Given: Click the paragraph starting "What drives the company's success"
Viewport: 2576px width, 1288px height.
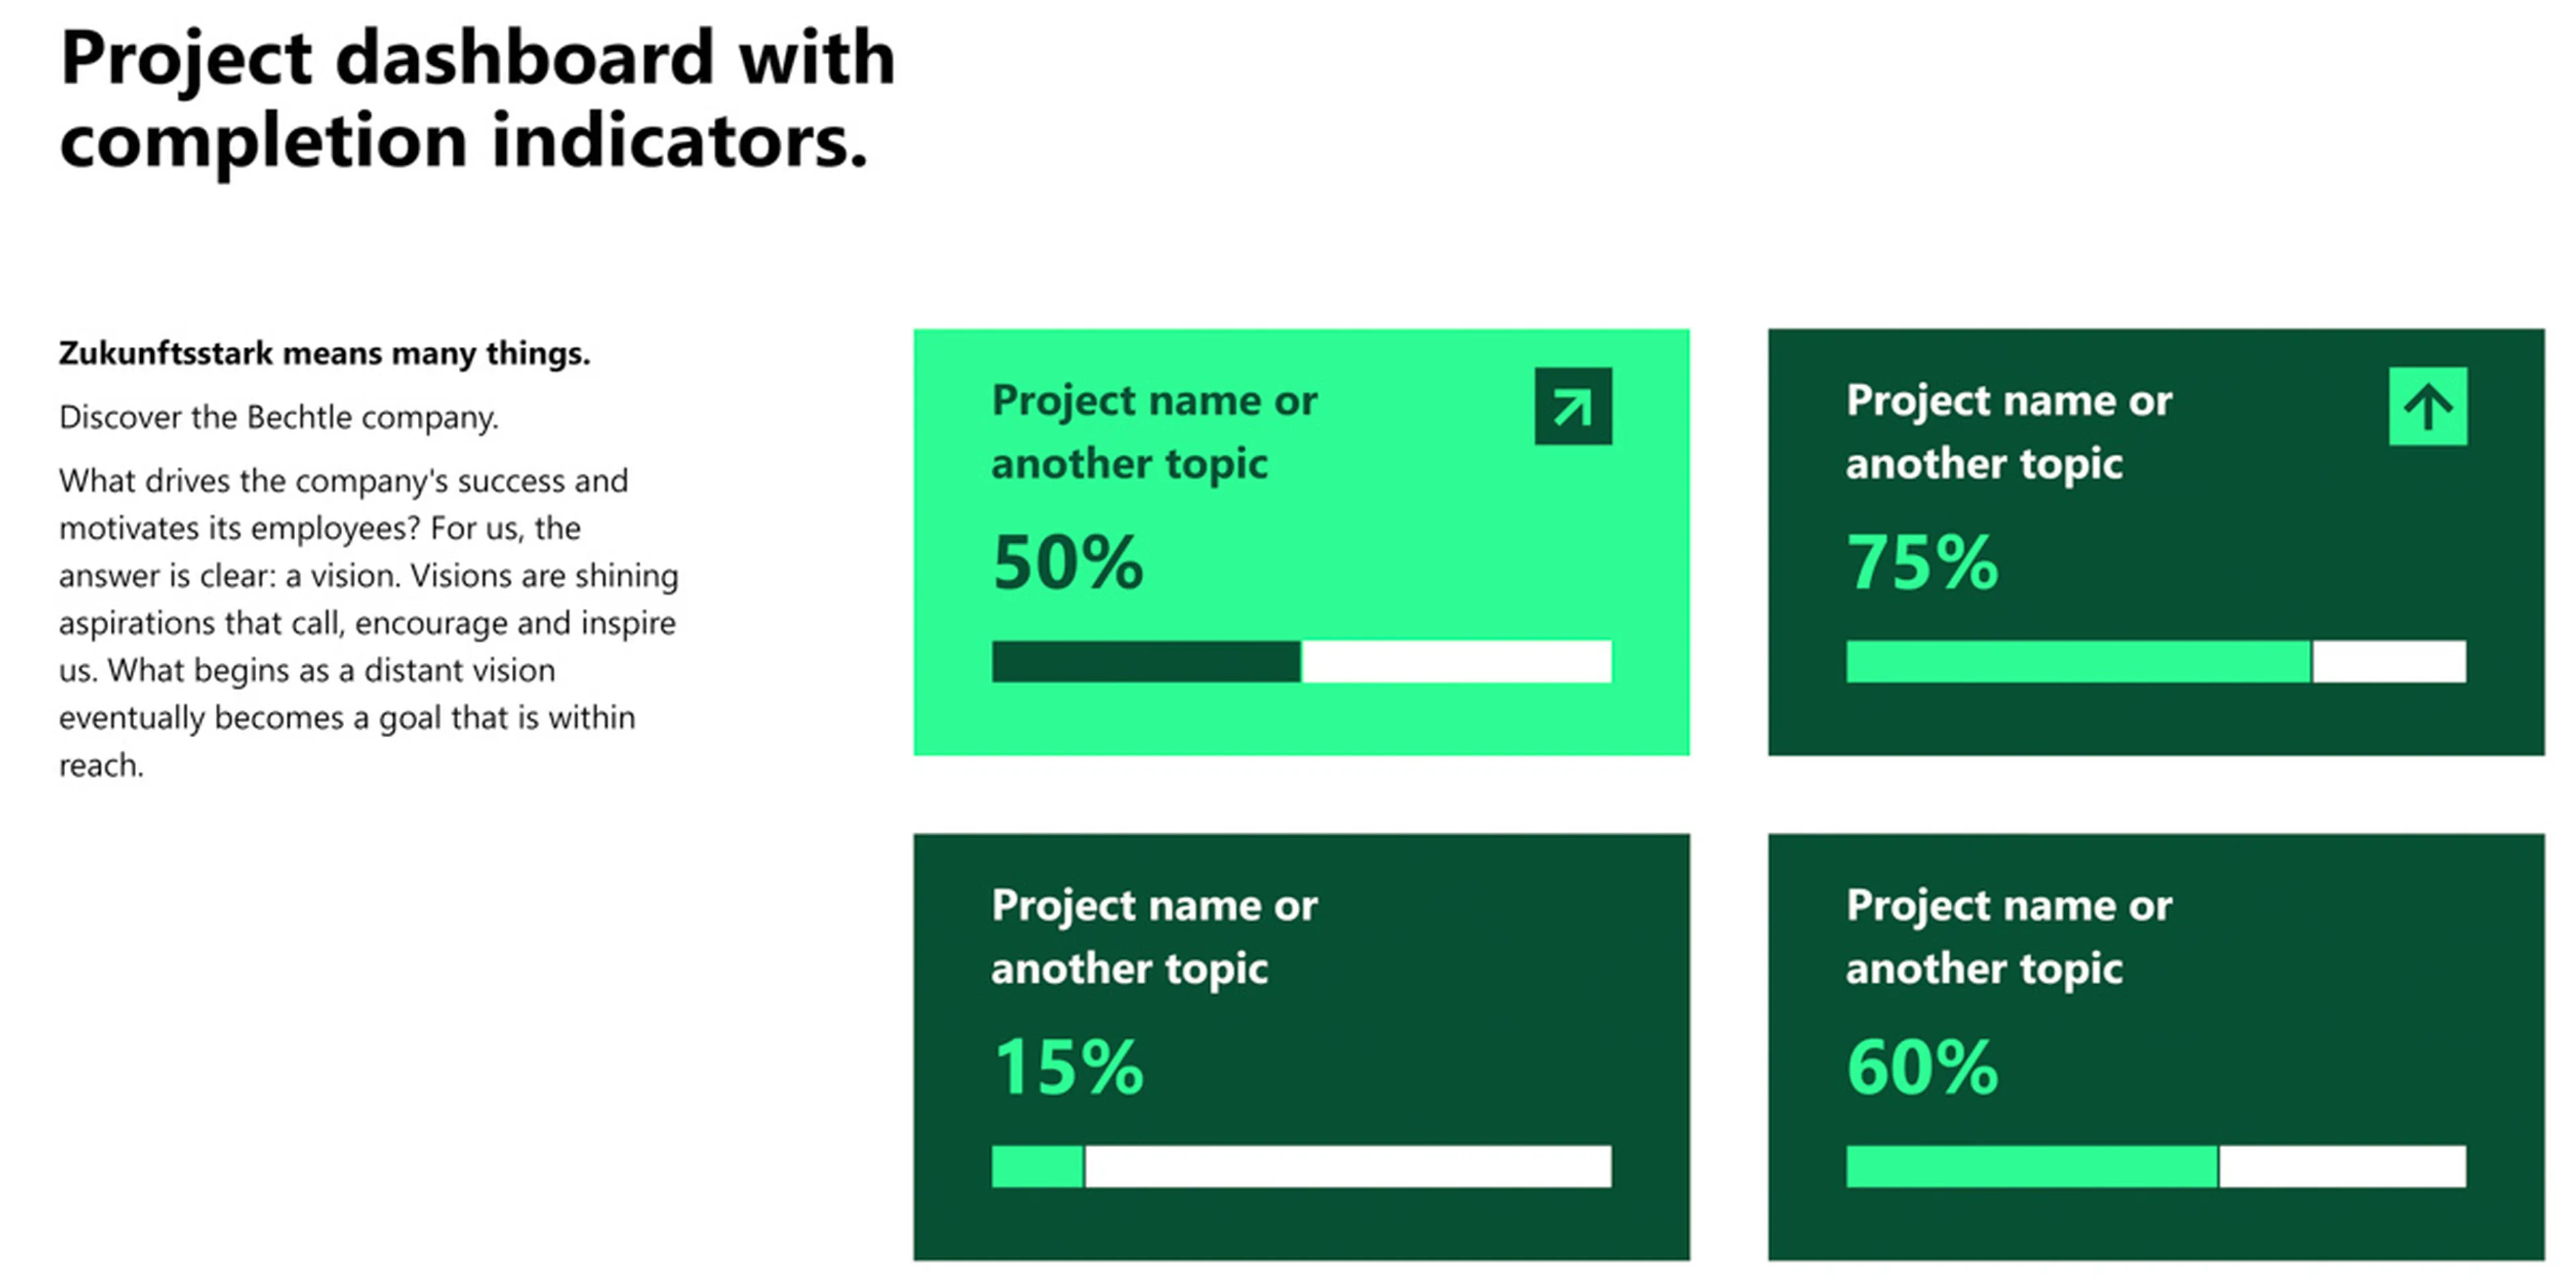Looking at the screenshot, I should tap(368, 622).
